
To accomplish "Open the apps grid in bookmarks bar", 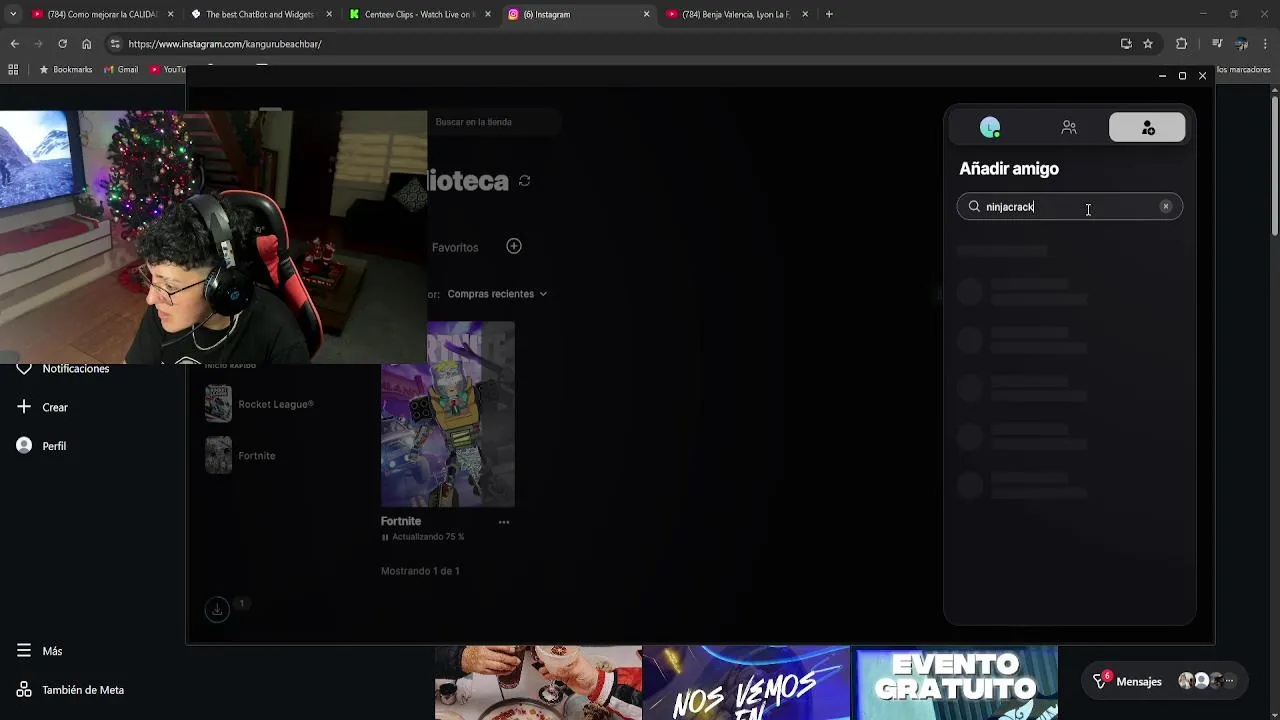I will pos(13,69).
